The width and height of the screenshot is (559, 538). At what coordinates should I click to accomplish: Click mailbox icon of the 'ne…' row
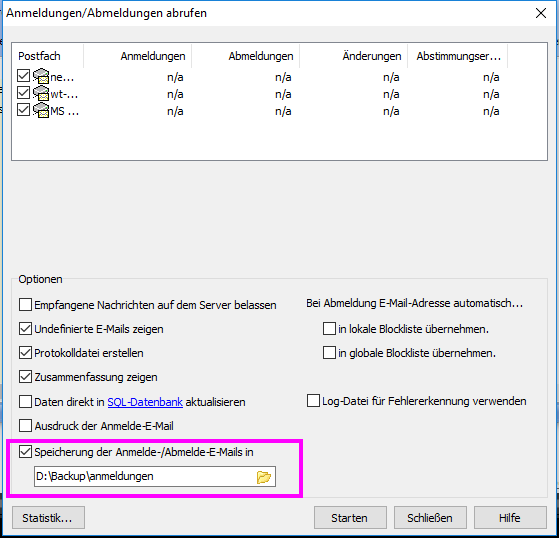tap(41, 76)
